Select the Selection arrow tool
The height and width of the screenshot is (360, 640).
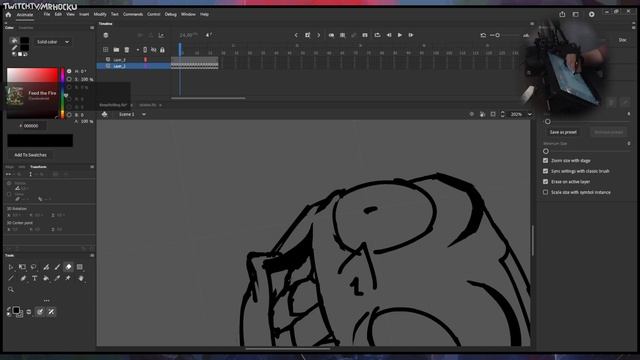pyautogui.click(x=11, y=267)
